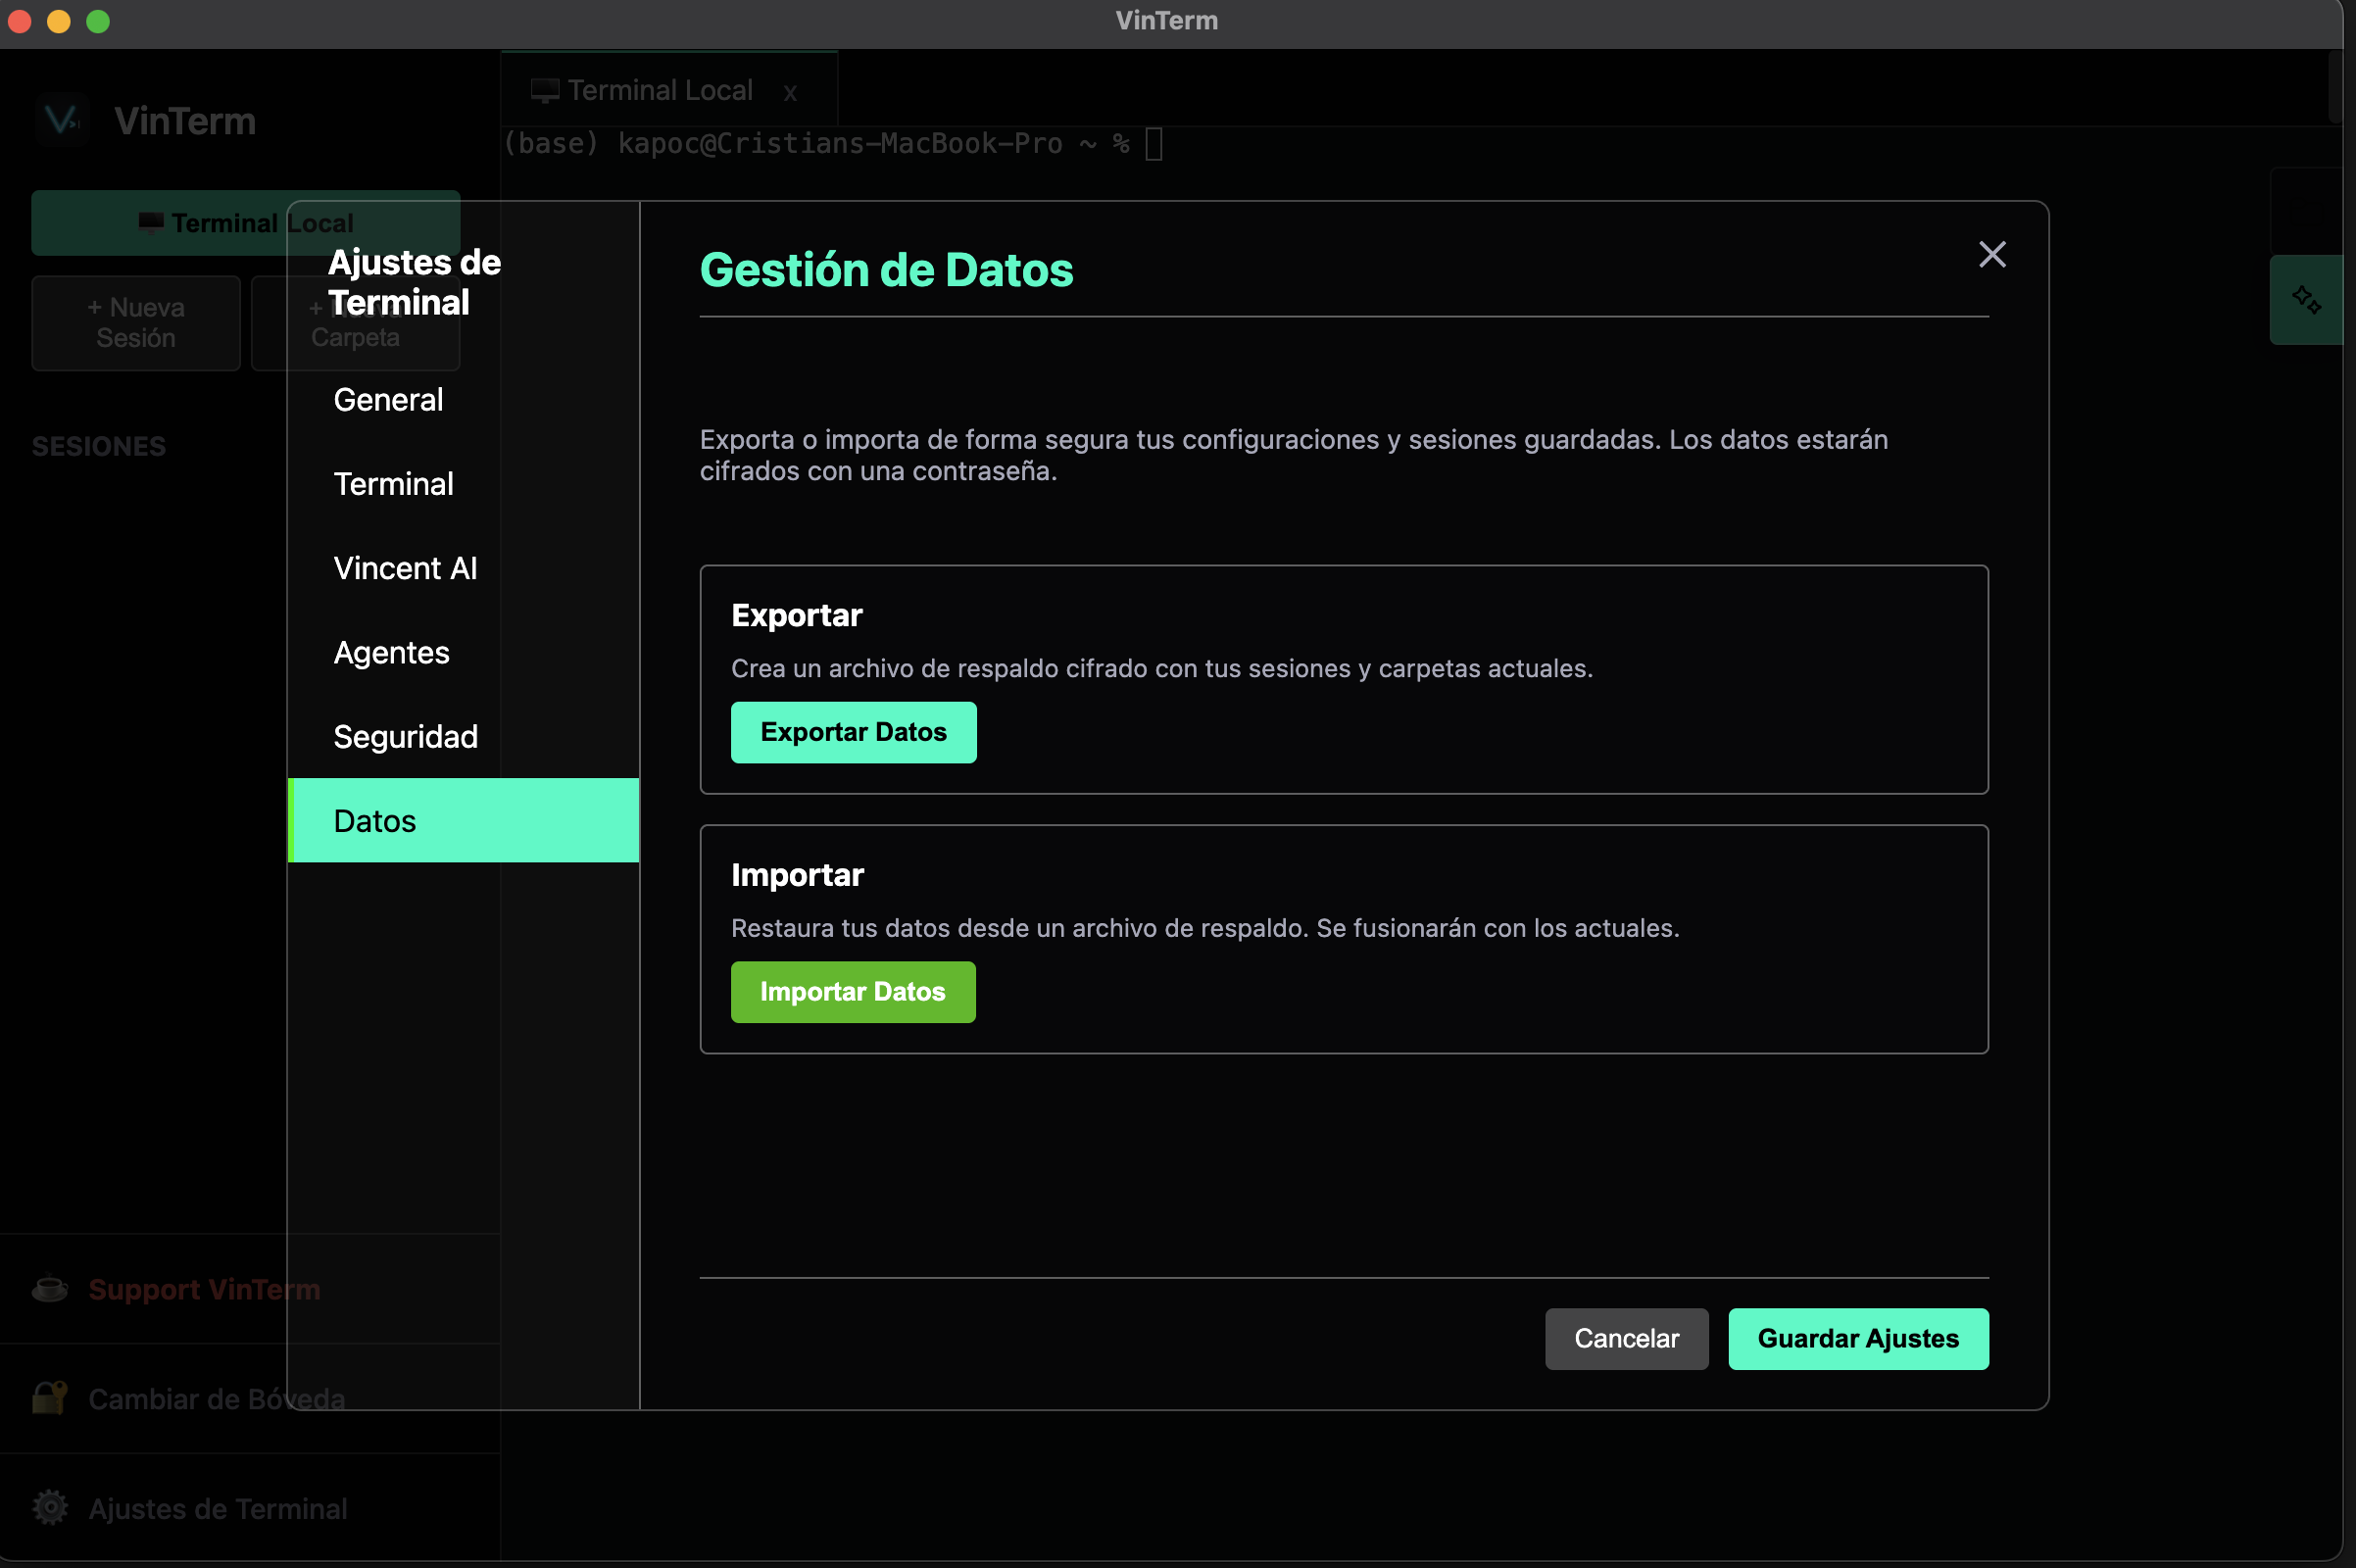Screen dimensions: 2356x1568
Task: Click the padlock icon beside Cambiar de Bóveda
Action: (50, 1397)
